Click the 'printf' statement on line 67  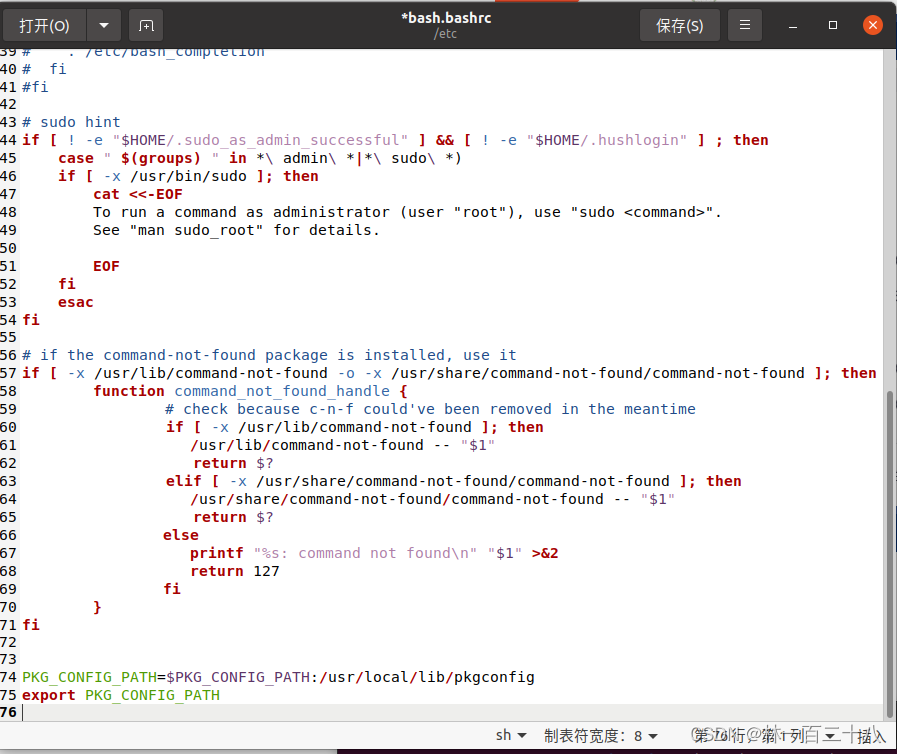coord(374,553)
